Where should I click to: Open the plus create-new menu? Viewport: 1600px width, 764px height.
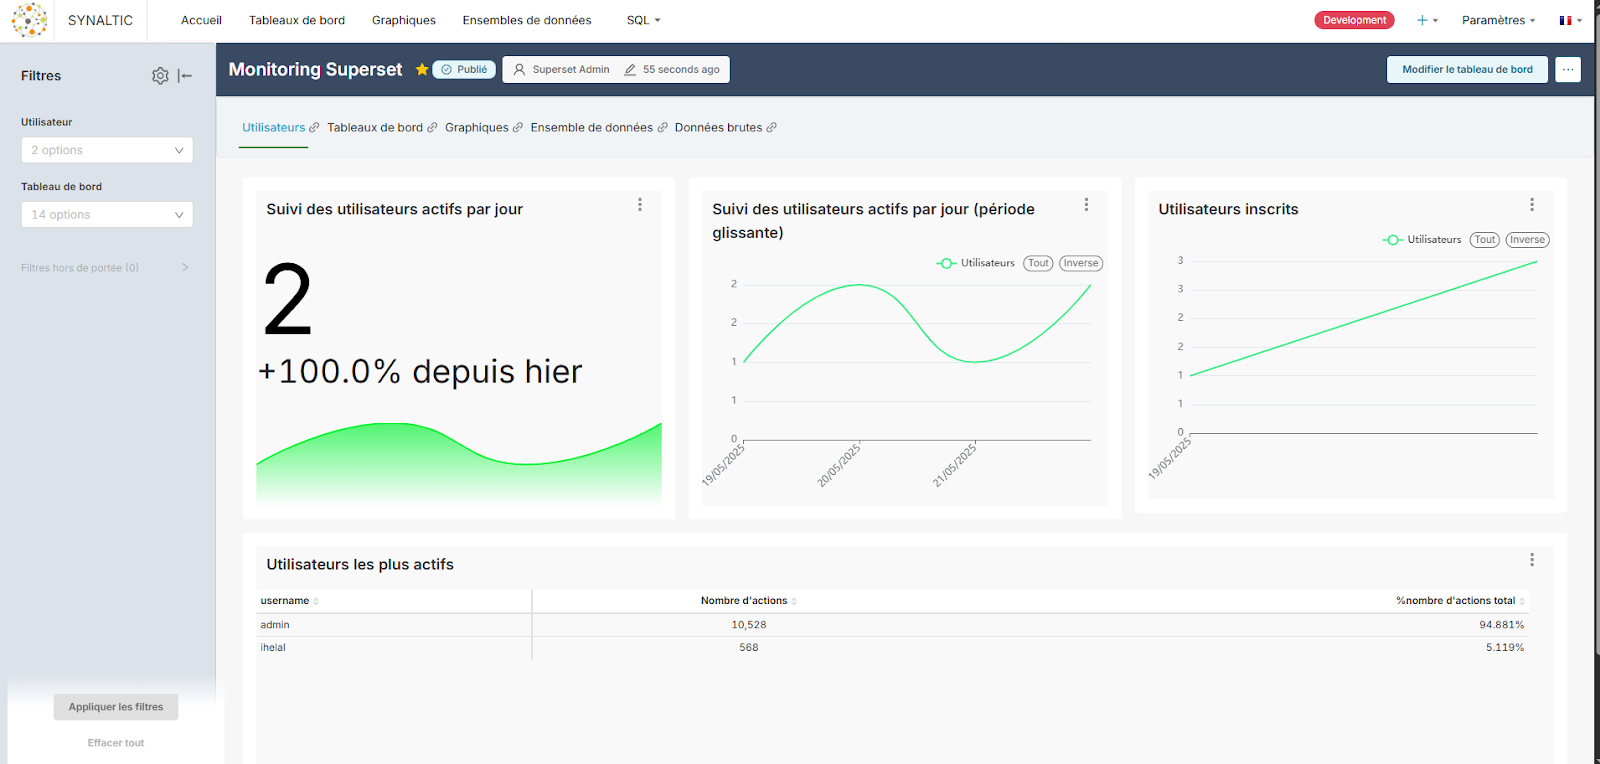point(1427,20)
